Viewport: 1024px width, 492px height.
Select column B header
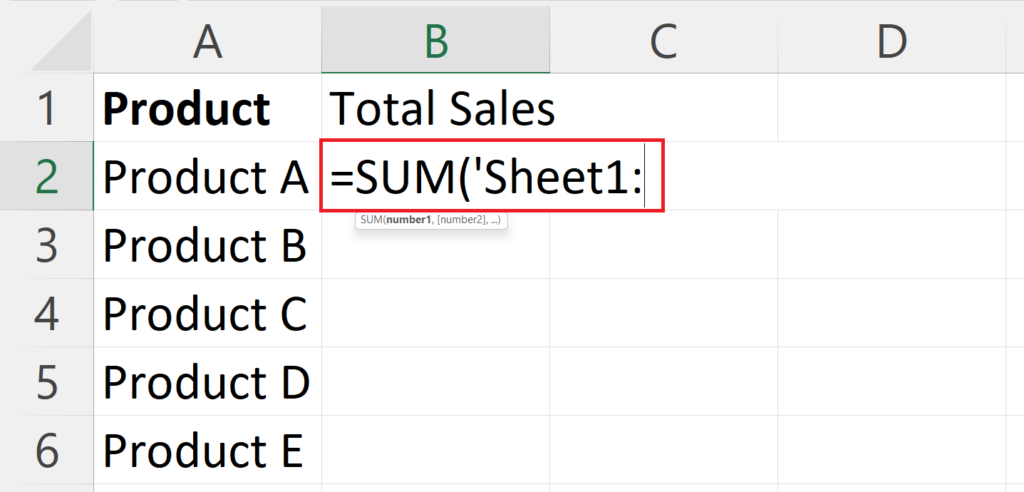point(436,41)
